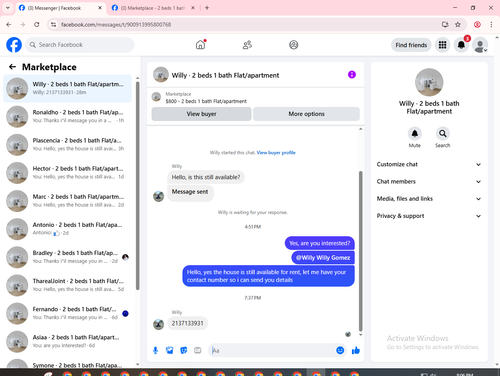Open the Ronaldho conversation

(67, 116)
